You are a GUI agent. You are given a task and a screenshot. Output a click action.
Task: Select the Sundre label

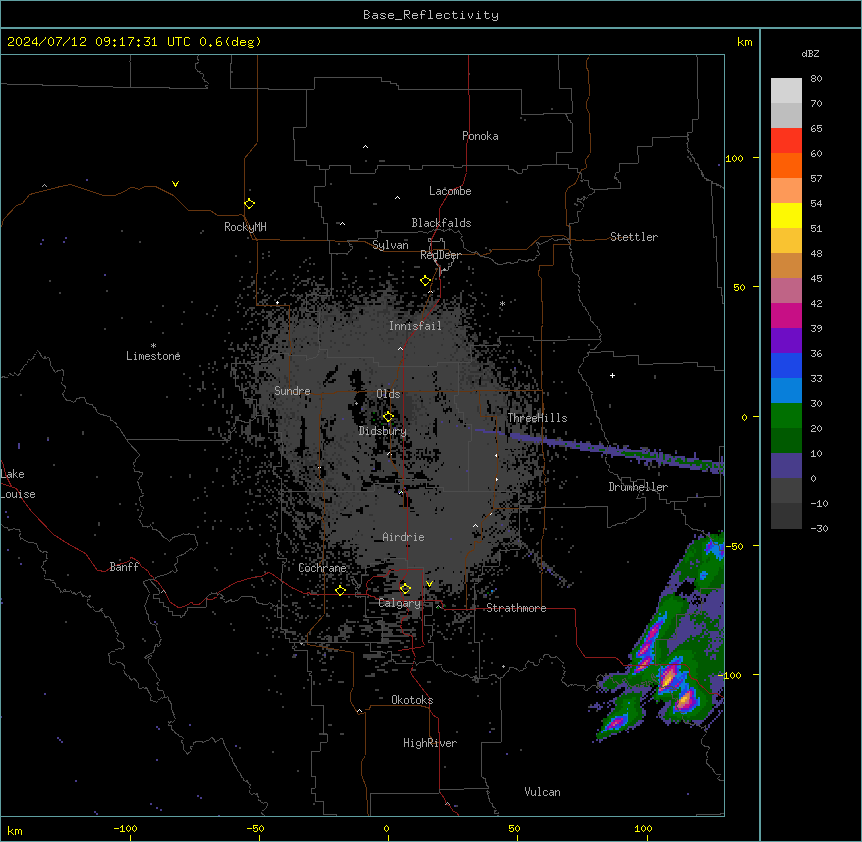[x=292, y=391]
